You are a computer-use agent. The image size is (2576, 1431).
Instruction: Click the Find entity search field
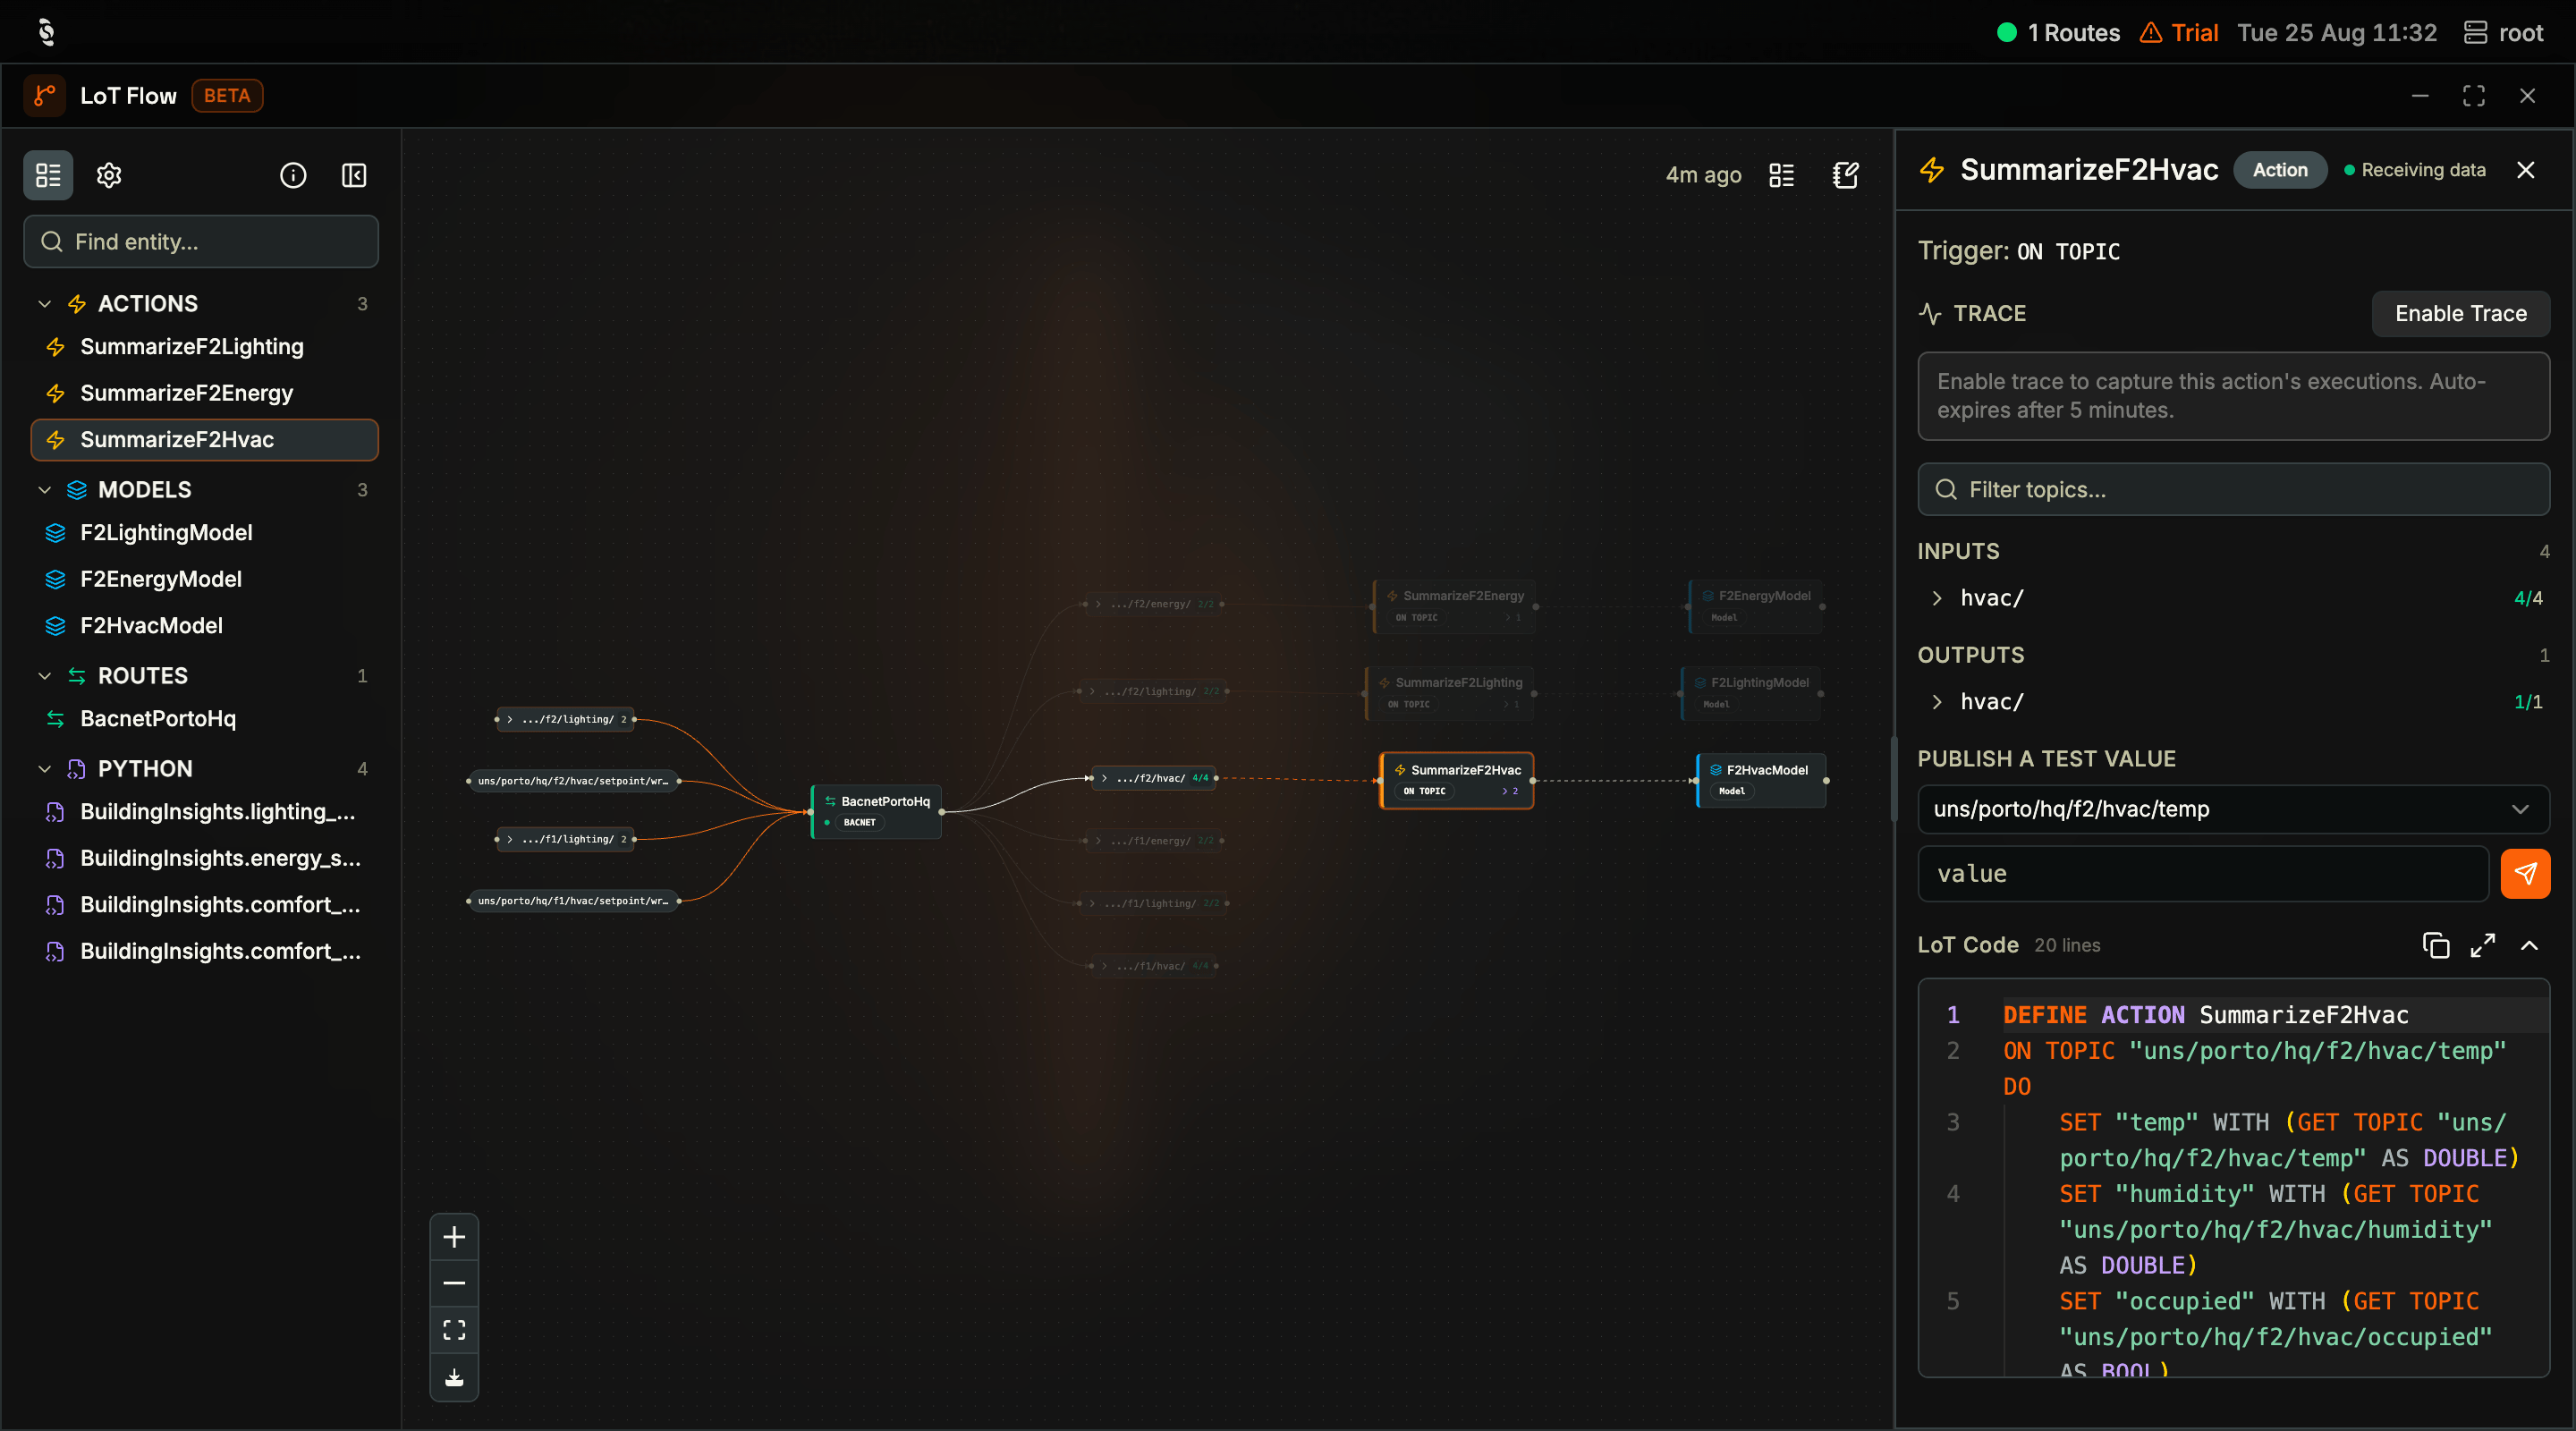(x=201, y=242)
